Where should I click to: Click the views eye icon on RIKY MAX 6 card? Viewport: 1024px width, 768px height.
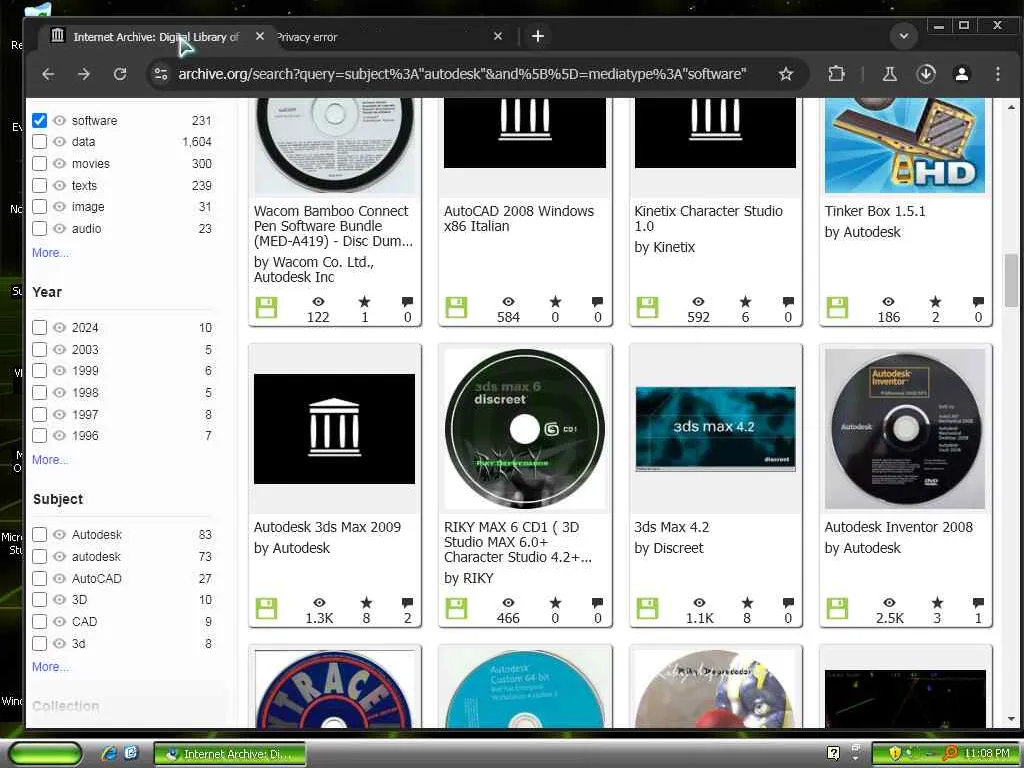pyautogui.click(x=508, y=603)
